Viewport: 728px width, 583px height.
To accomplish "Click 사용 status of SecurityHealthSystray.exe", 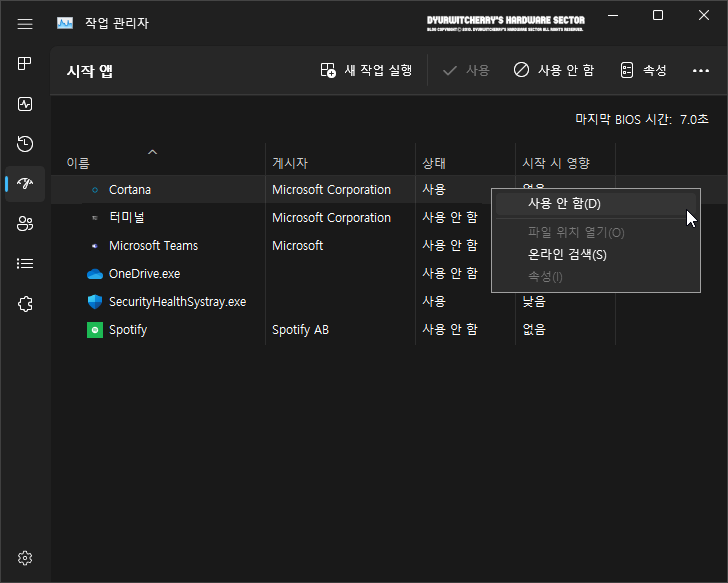I will tap(434, 302).
